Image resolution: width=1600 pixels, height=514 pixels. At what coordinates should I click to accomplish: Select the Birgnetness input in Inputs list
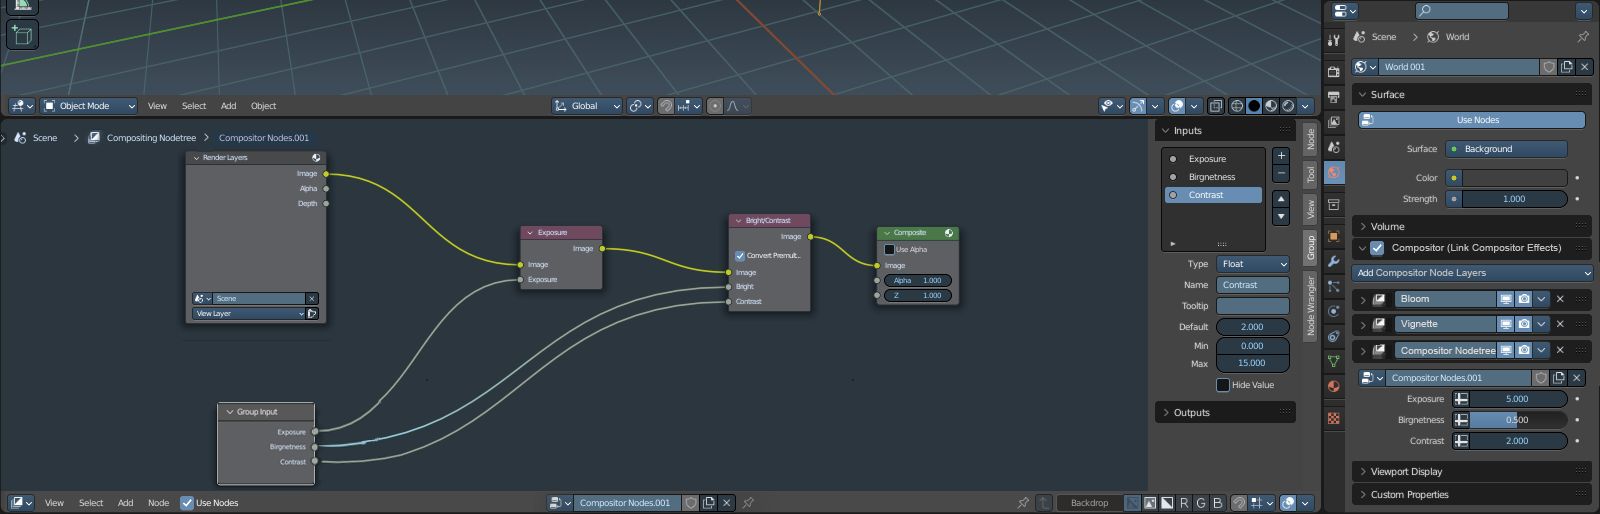pos(1213,177)
